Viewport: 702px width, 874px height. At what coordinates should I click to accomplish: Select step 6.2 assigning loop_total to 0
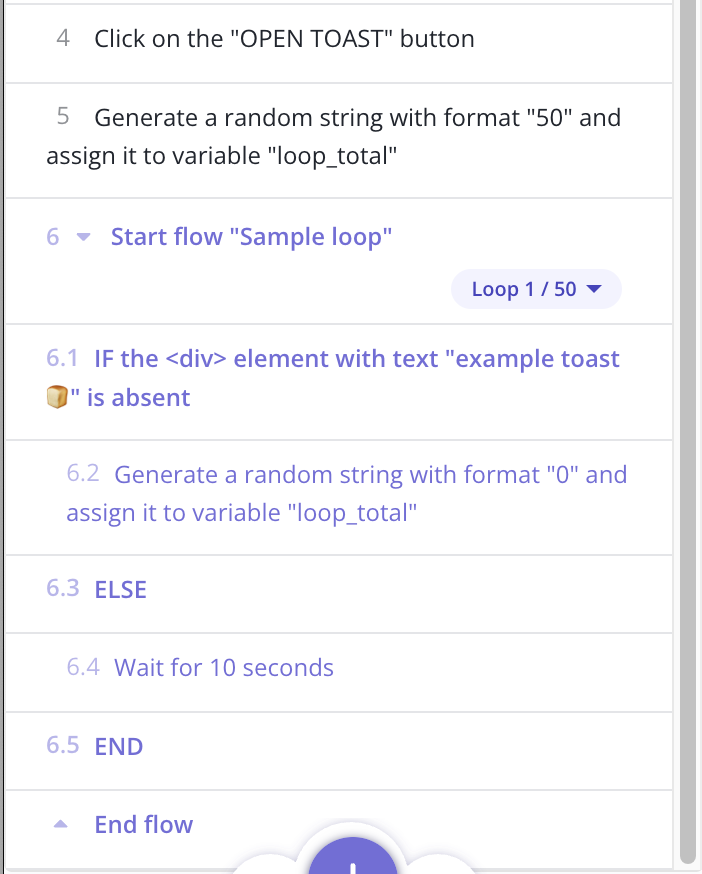[345, 493]
